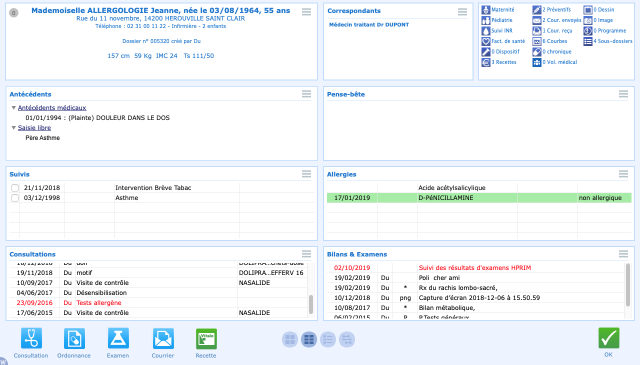Click the patient measurements line 157 cm 59 Kg
Screen dimensions: 640x365
pyautogui.click(x=161, y=56)
